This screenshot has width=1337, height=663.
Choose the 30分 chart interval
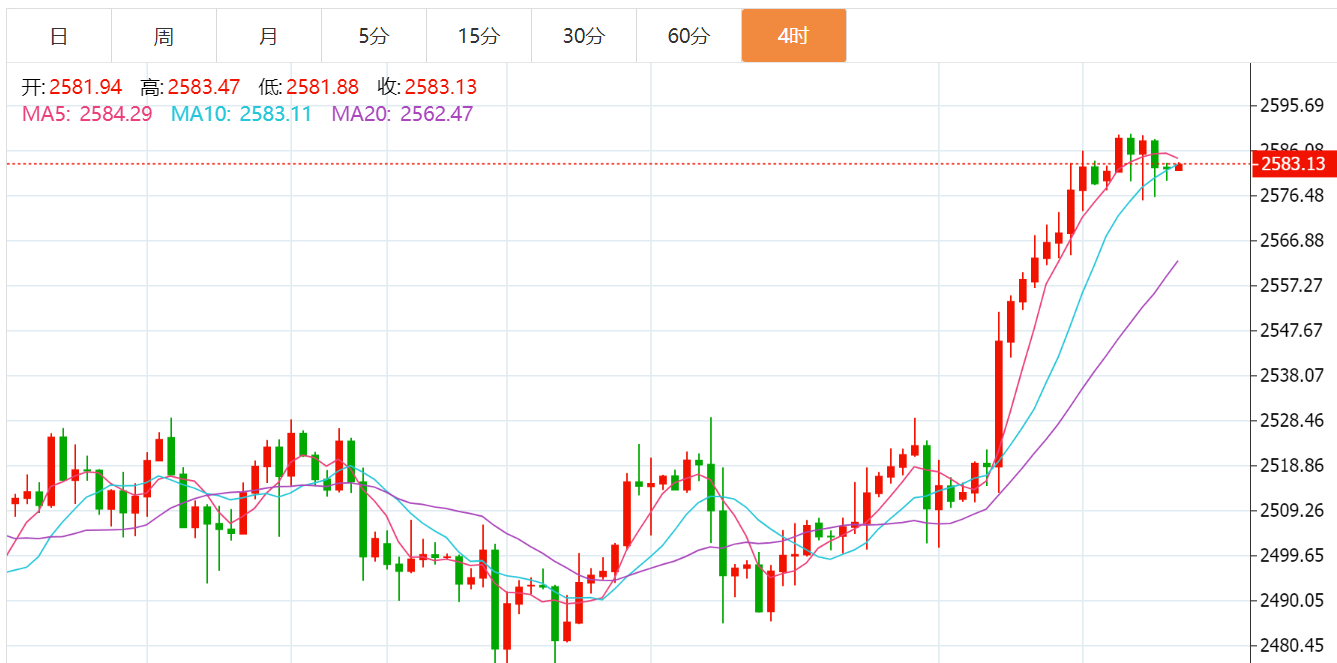pyautogui.click(x=583, y=37)
